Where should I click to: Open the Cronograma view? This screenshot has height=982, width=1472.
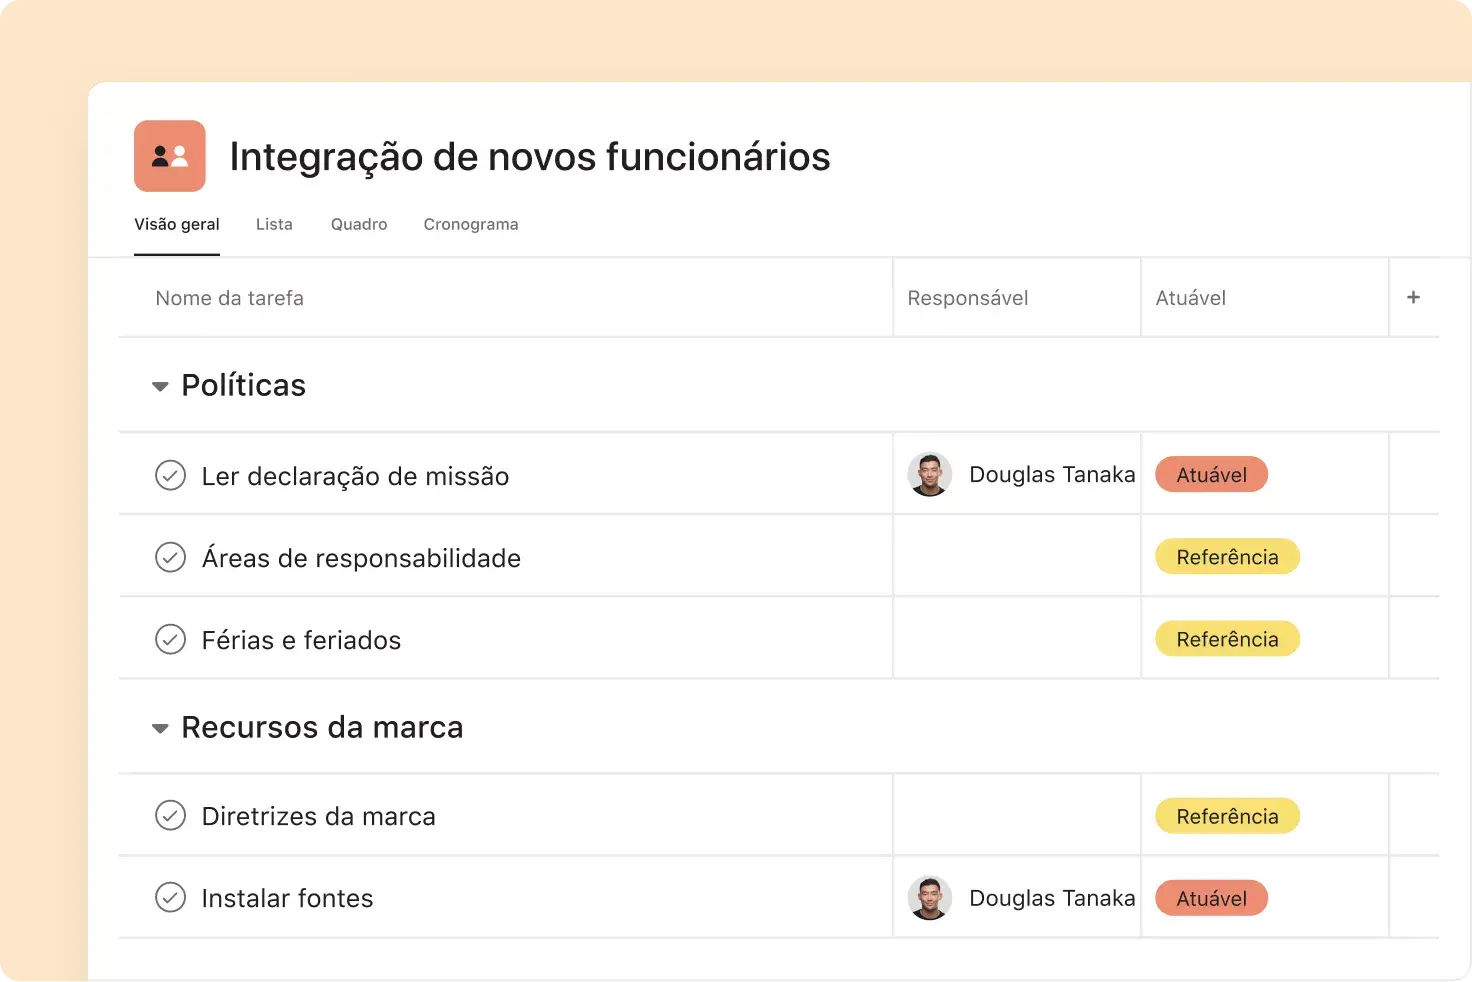(x=470, y=224)
